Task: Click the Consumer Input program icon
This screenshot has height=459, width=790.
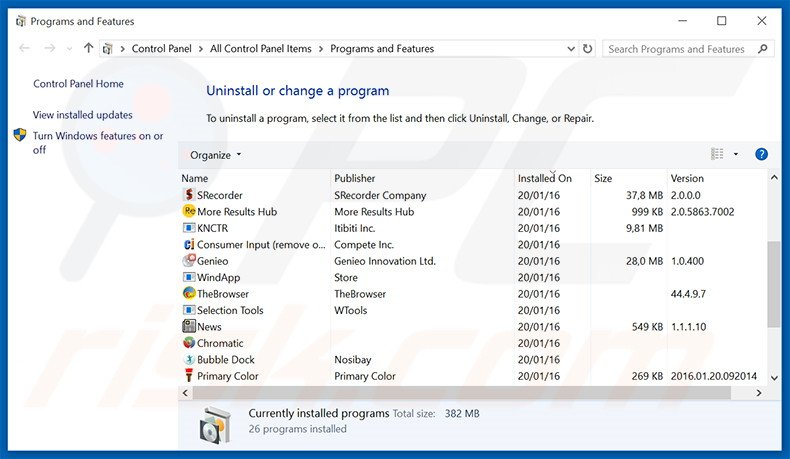Action: 189,244
